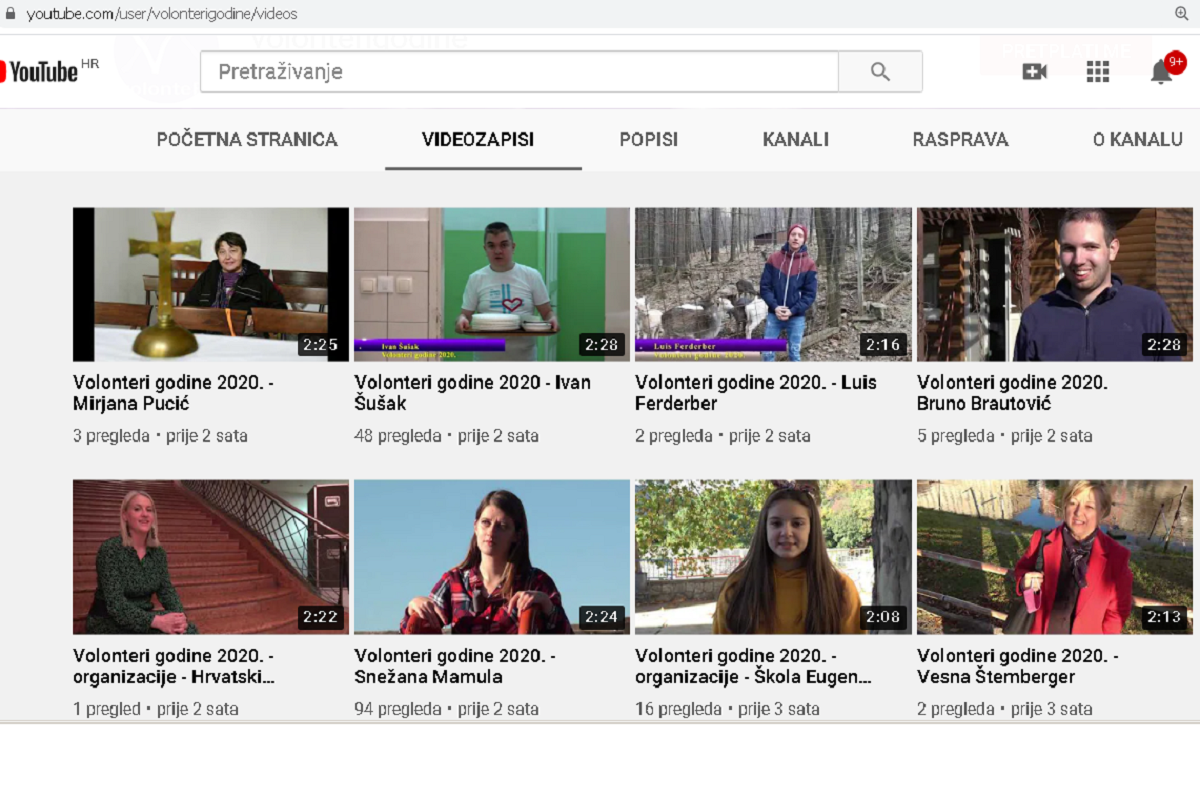Open the Bruno Brautović video title
The height and width of the screenshot is (800, 1200).
[x=1012, y=393]
